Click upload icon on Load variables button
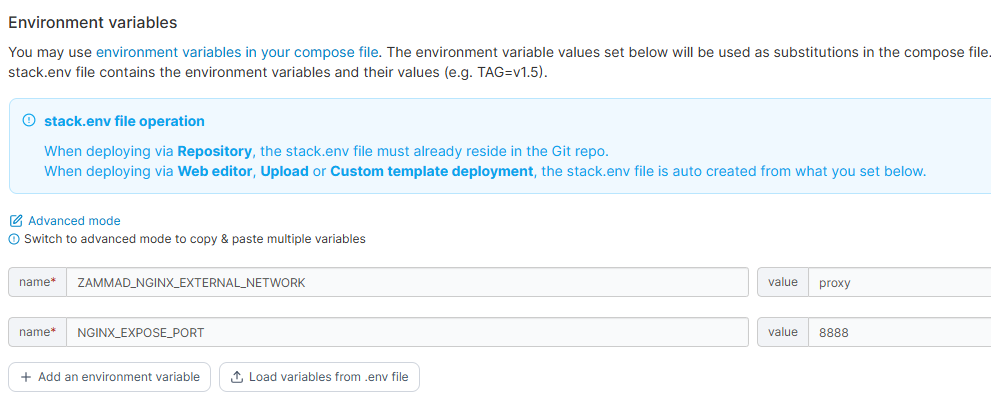Screen dimensions: 991x401 237,377
